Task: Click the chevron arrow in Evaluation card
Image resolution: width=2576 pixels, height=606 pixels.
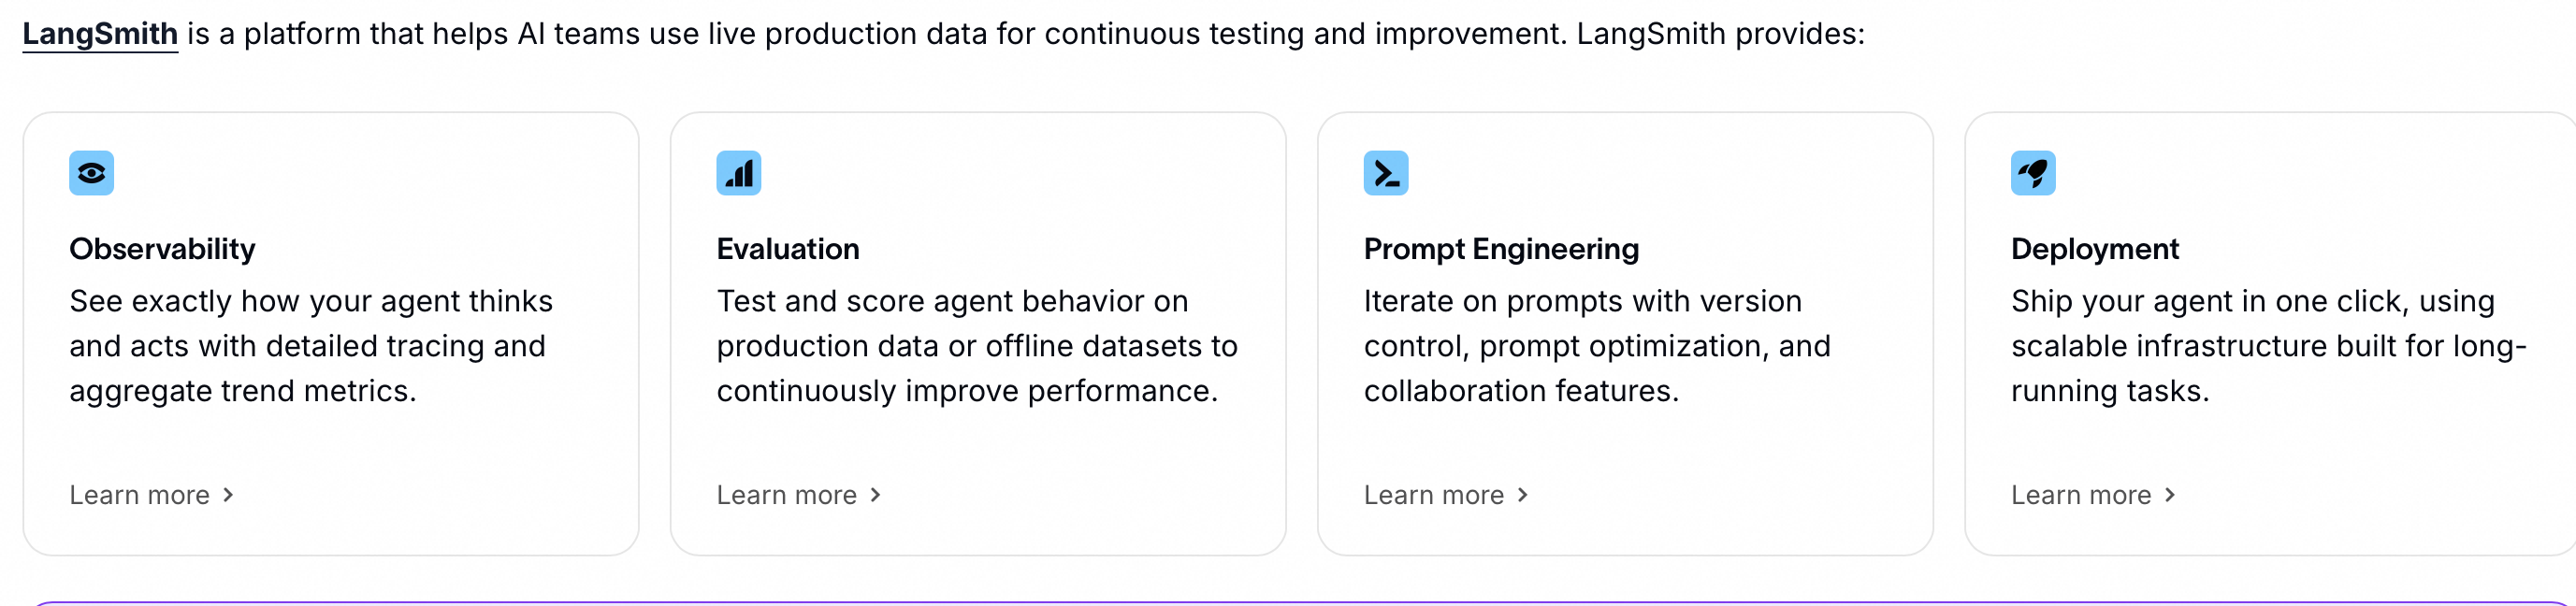Action: point(876,495)
